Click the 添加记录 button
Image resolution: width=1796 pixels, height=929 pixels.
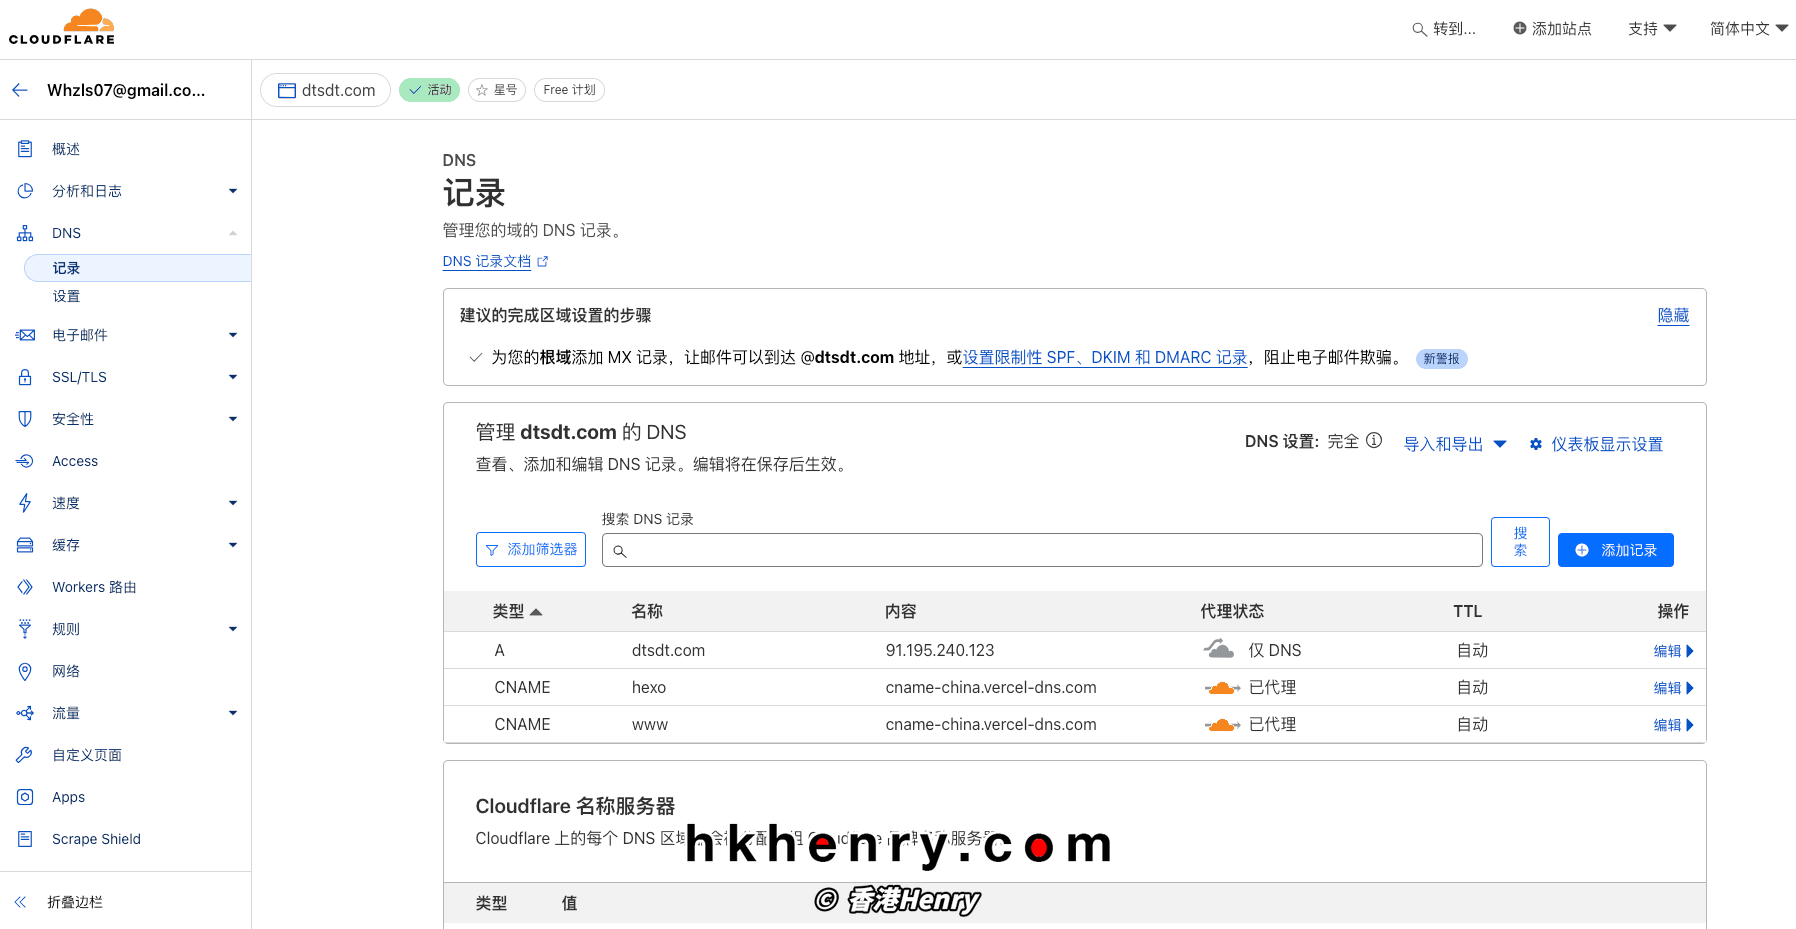[x=1615, y=549]
